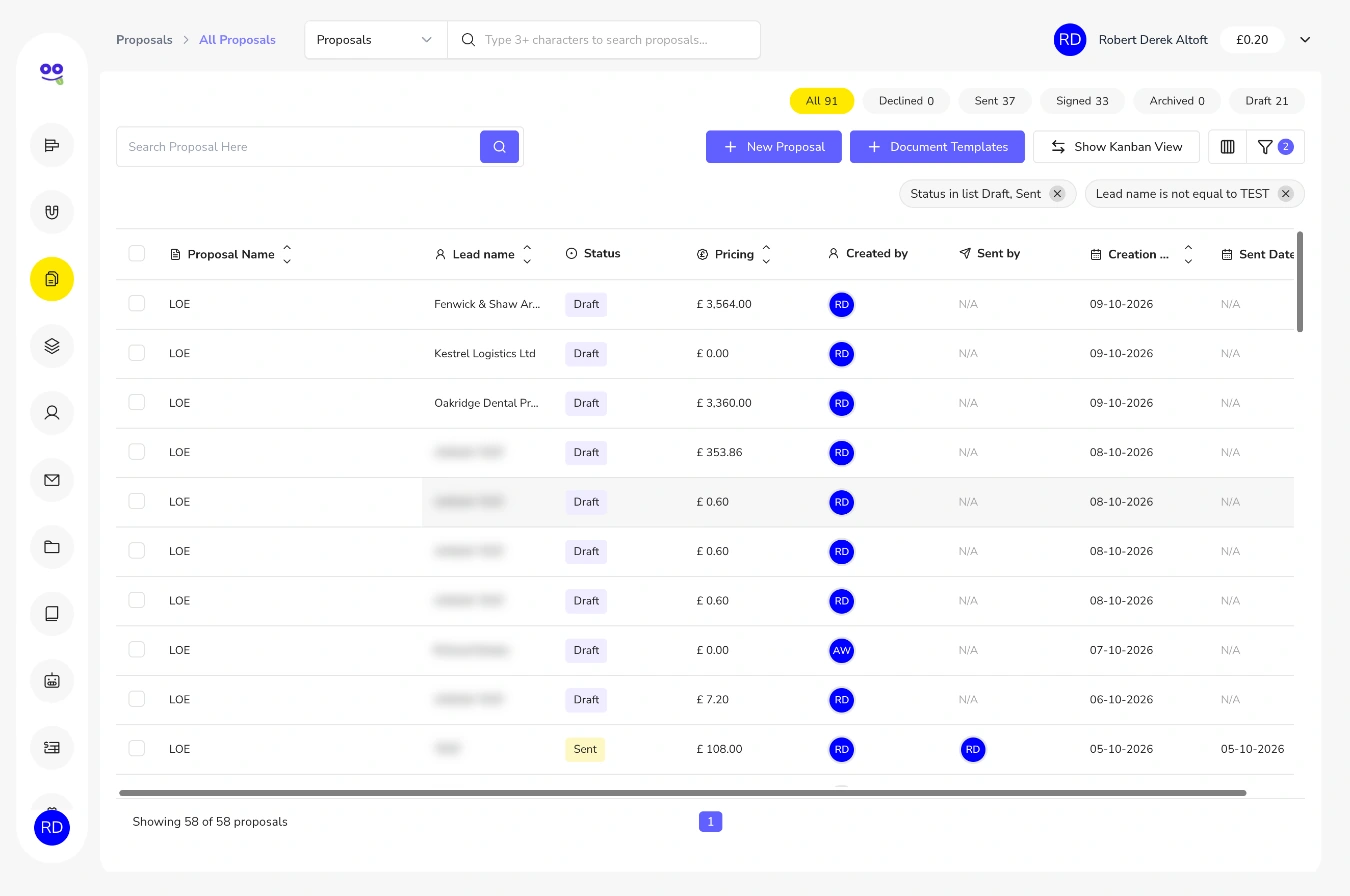Click the purple magnifier search button
The height and width of the screenshot is (896, 1350).
tap(499, 147)
